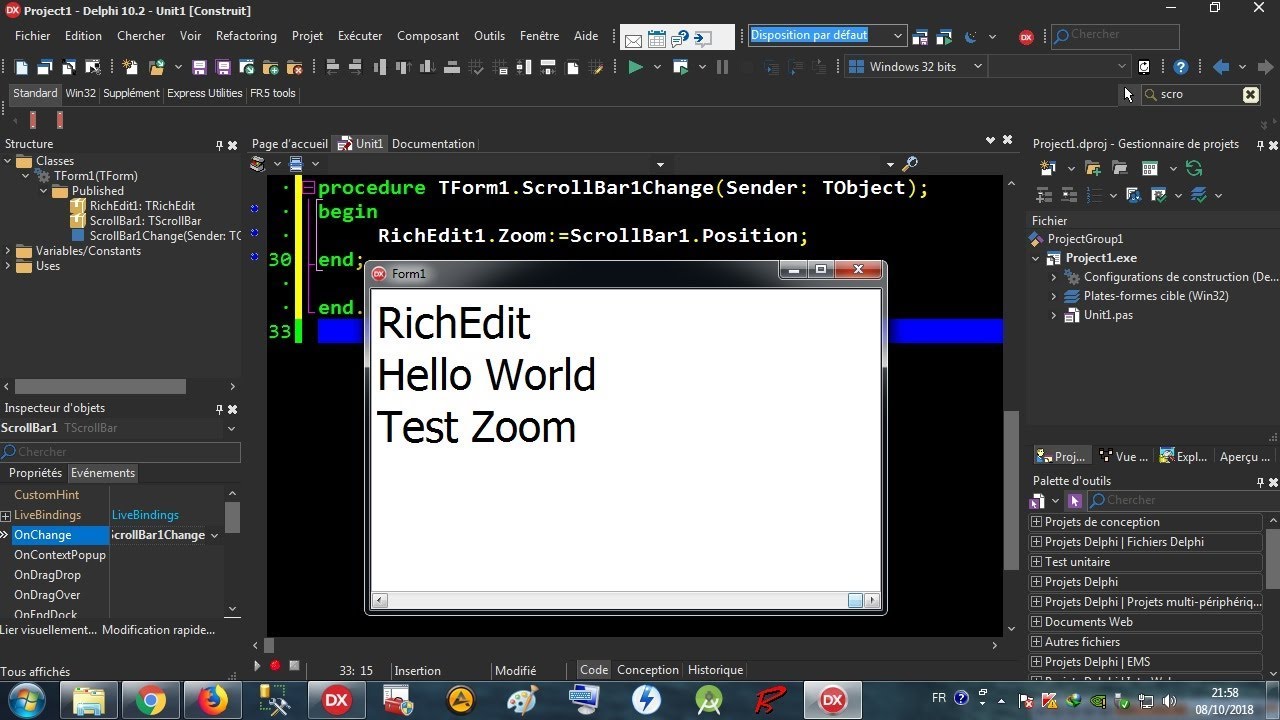Switch to the Conception tab at editor bottom

(x=647, y=670)
